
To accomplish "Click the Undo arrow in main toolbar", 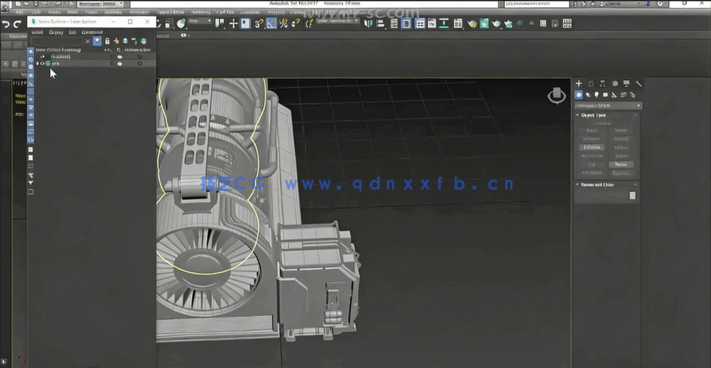I will coord(6,24).
